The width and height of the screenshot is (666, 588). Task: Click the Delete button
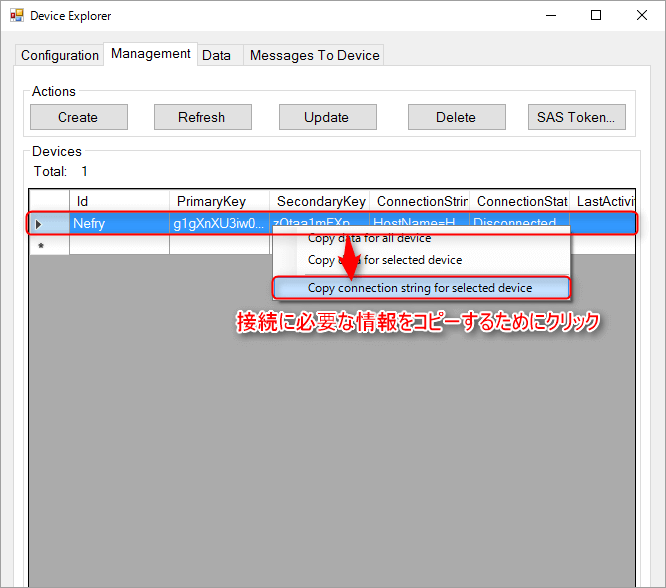click(x=456, y=117)
